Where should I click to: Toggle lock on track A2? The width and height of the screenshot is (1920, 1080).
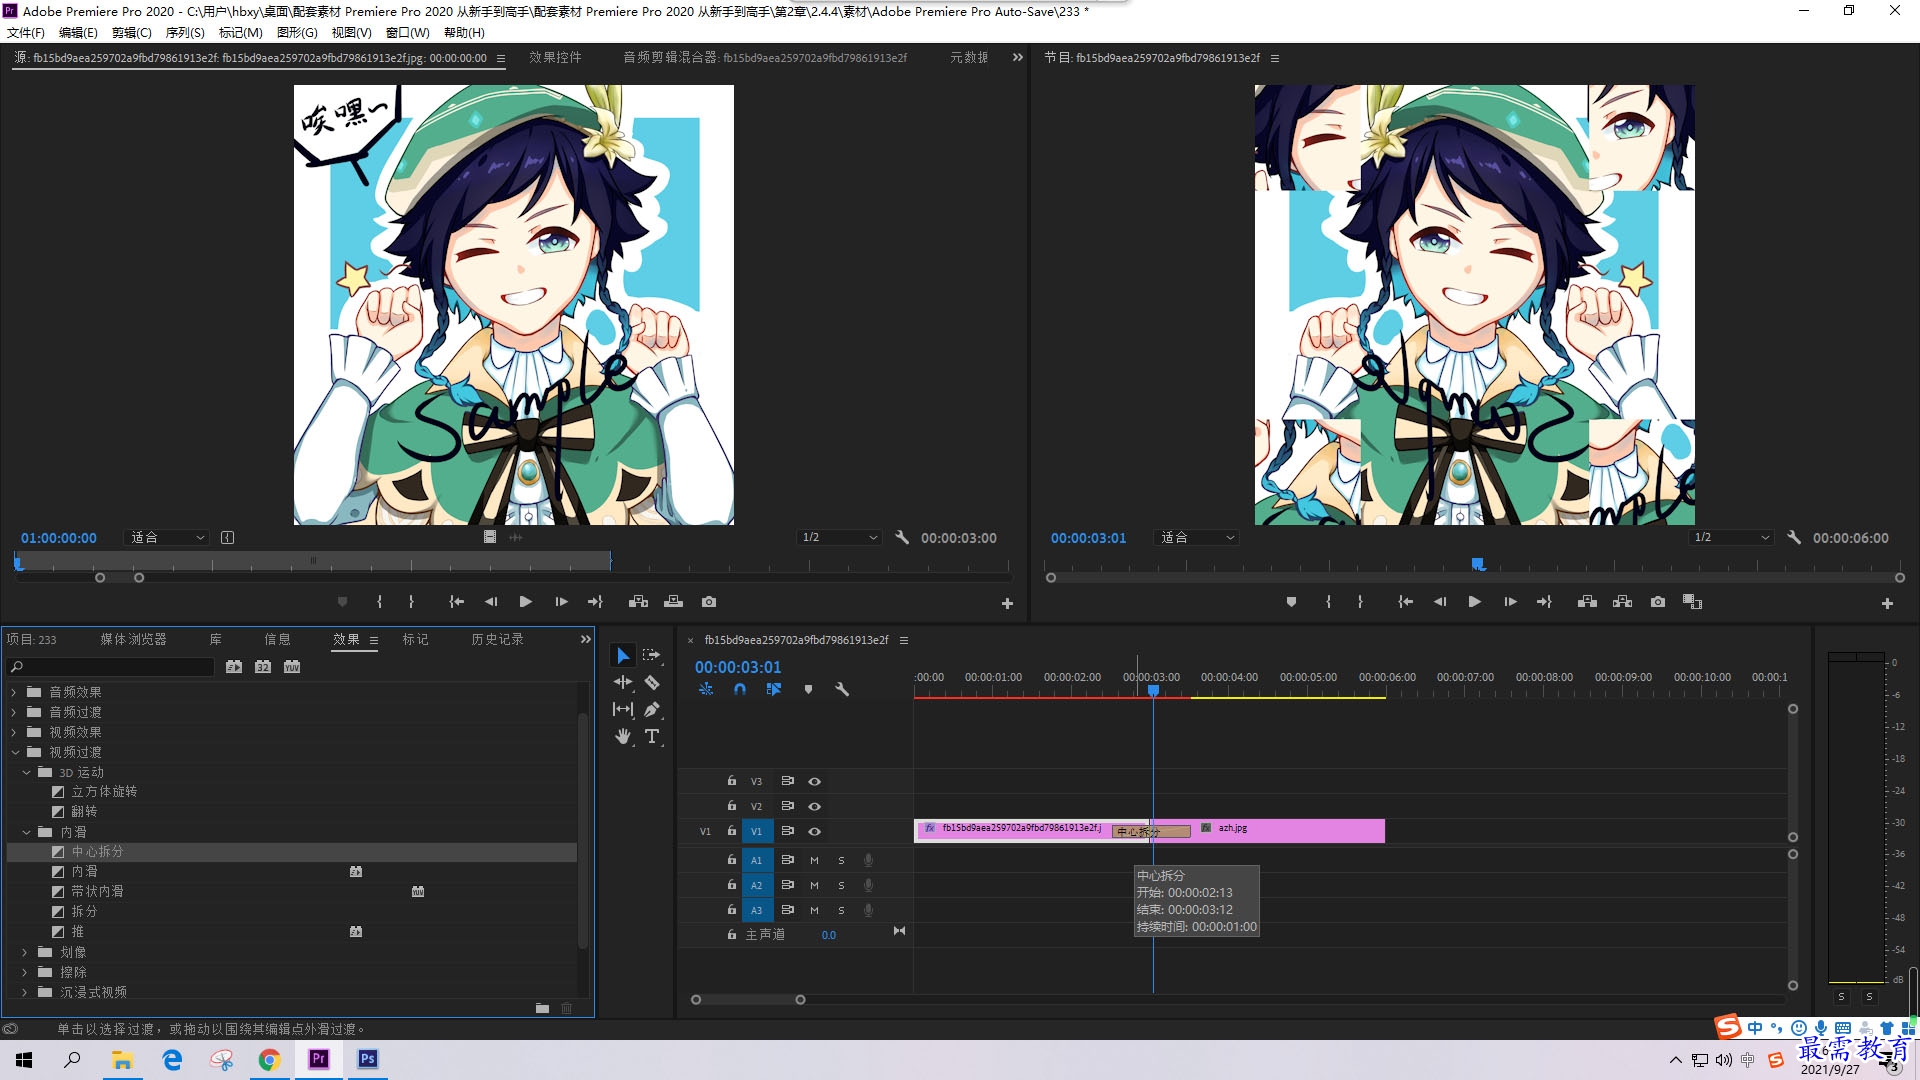click(731, 885)
